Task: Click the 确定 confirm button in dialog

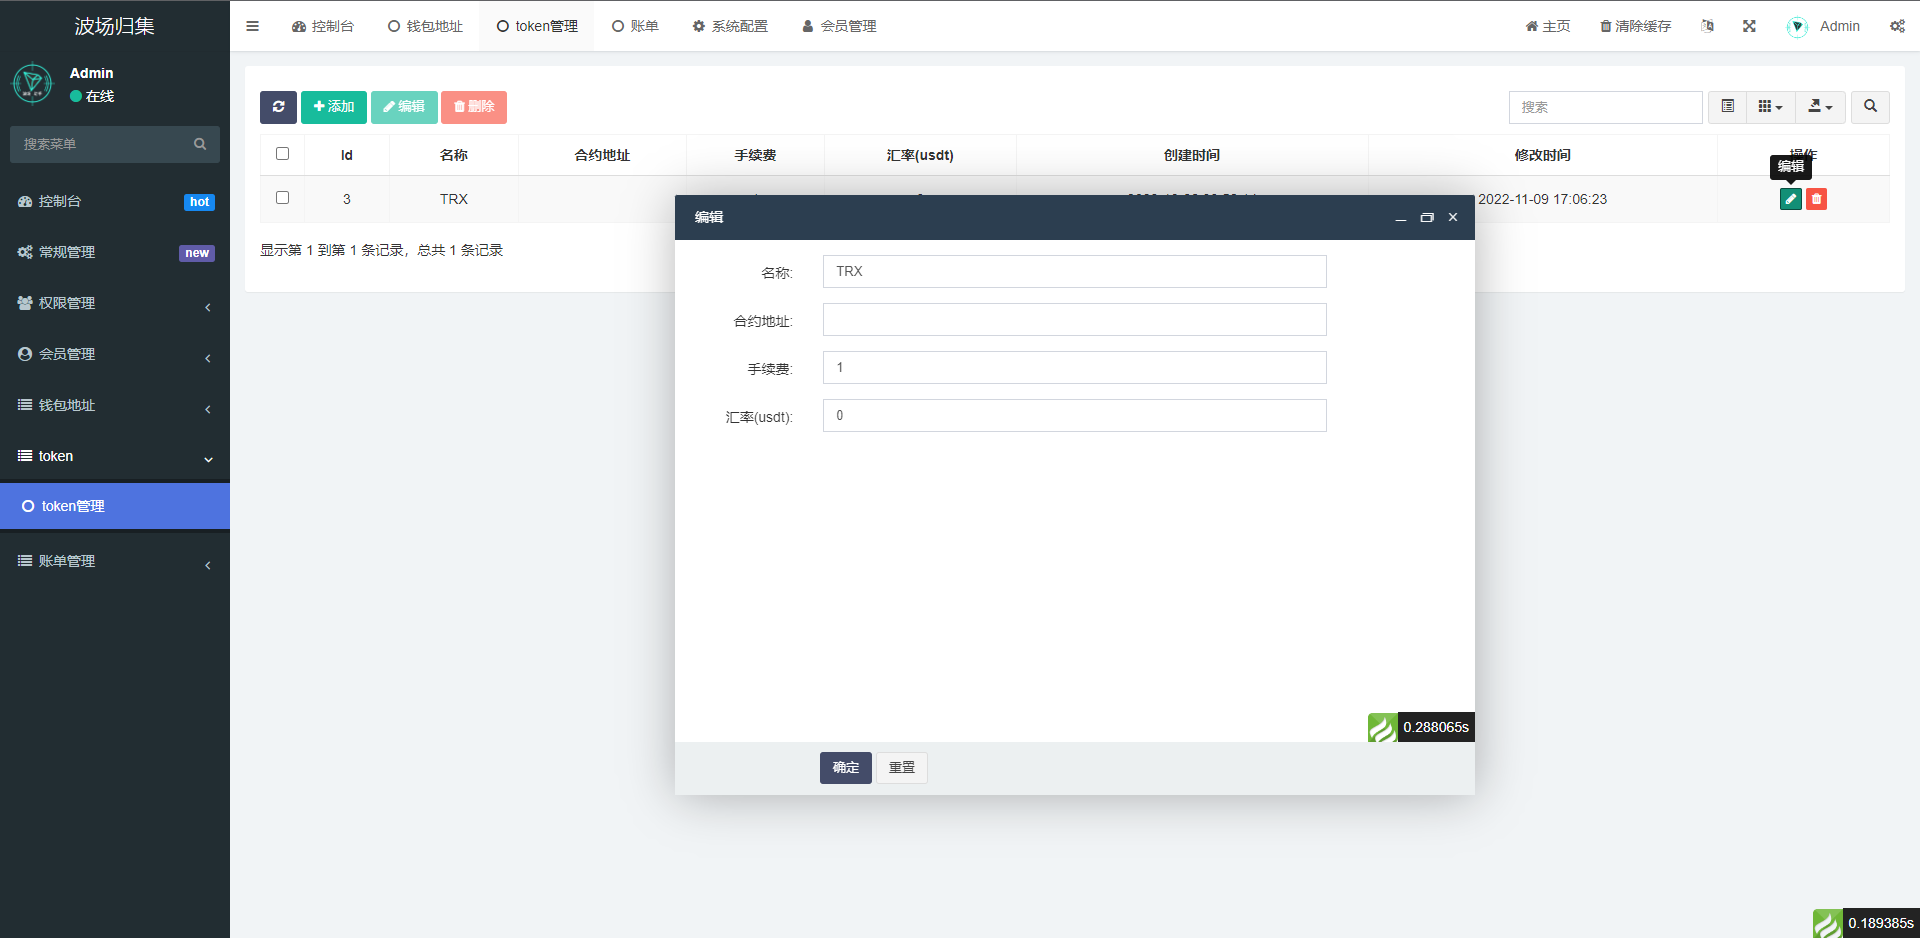Action: pos(845,767)
